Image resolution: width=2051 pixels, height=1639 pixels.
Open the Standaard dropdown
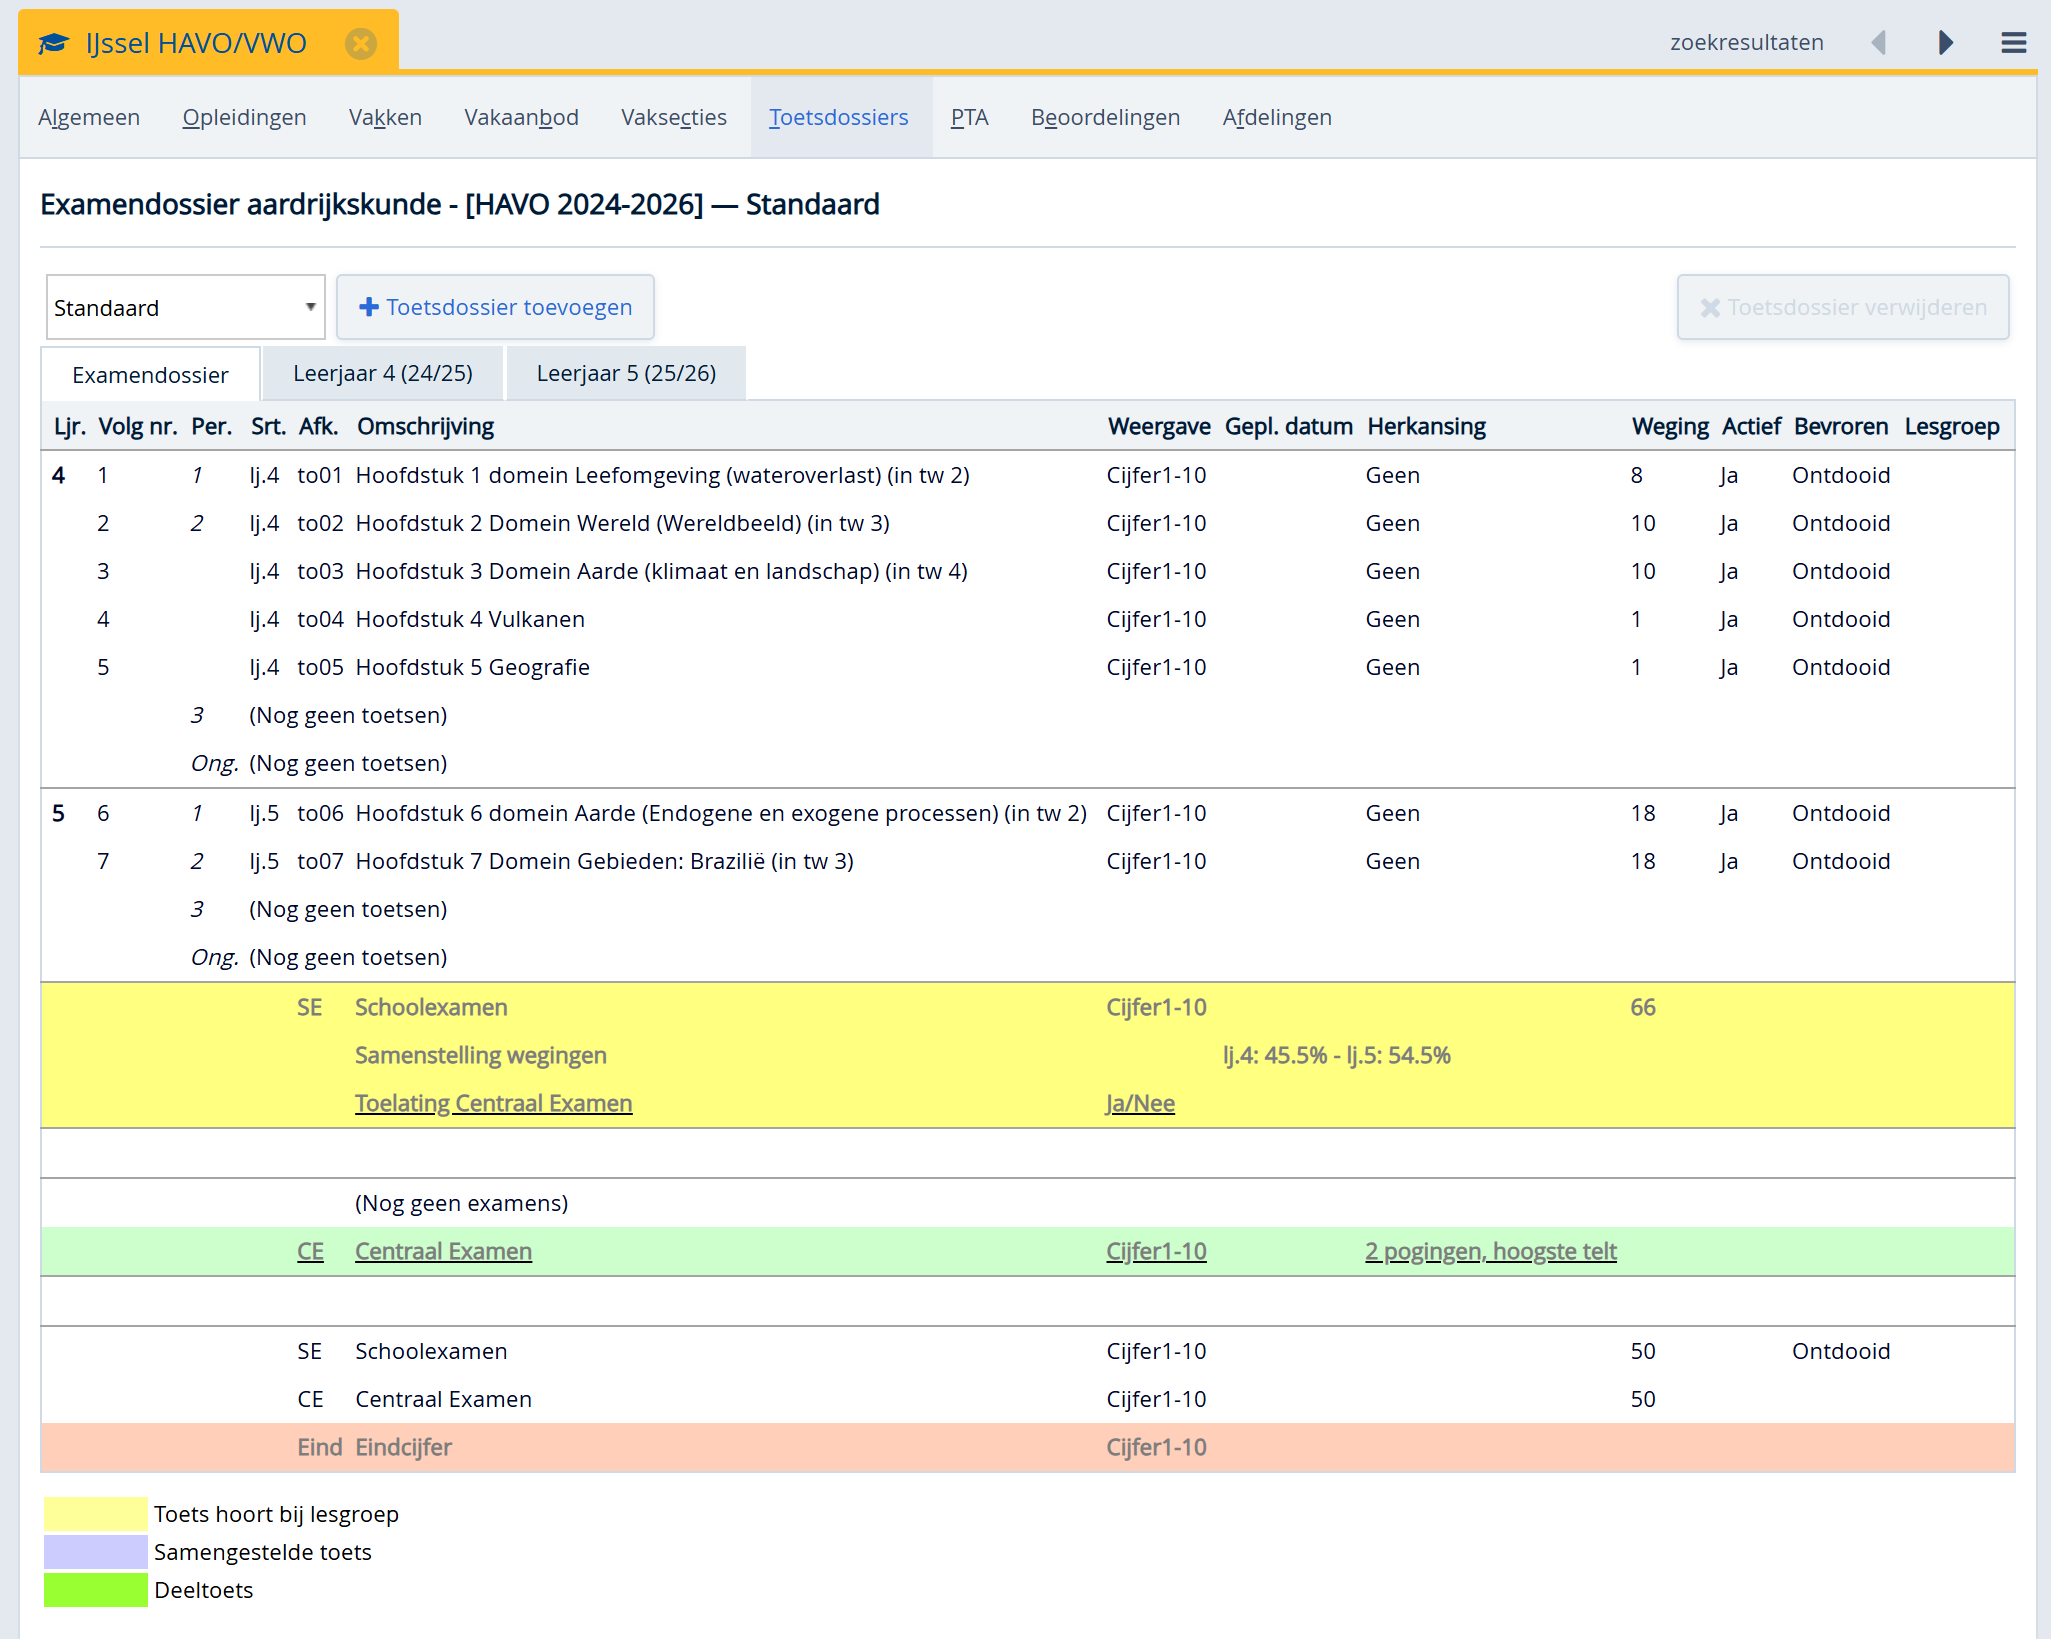185,307
